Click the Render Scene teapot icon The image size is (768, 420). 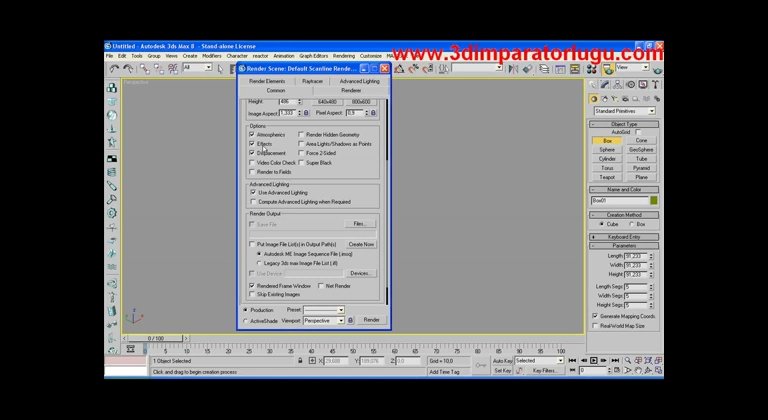click(608, 69)
